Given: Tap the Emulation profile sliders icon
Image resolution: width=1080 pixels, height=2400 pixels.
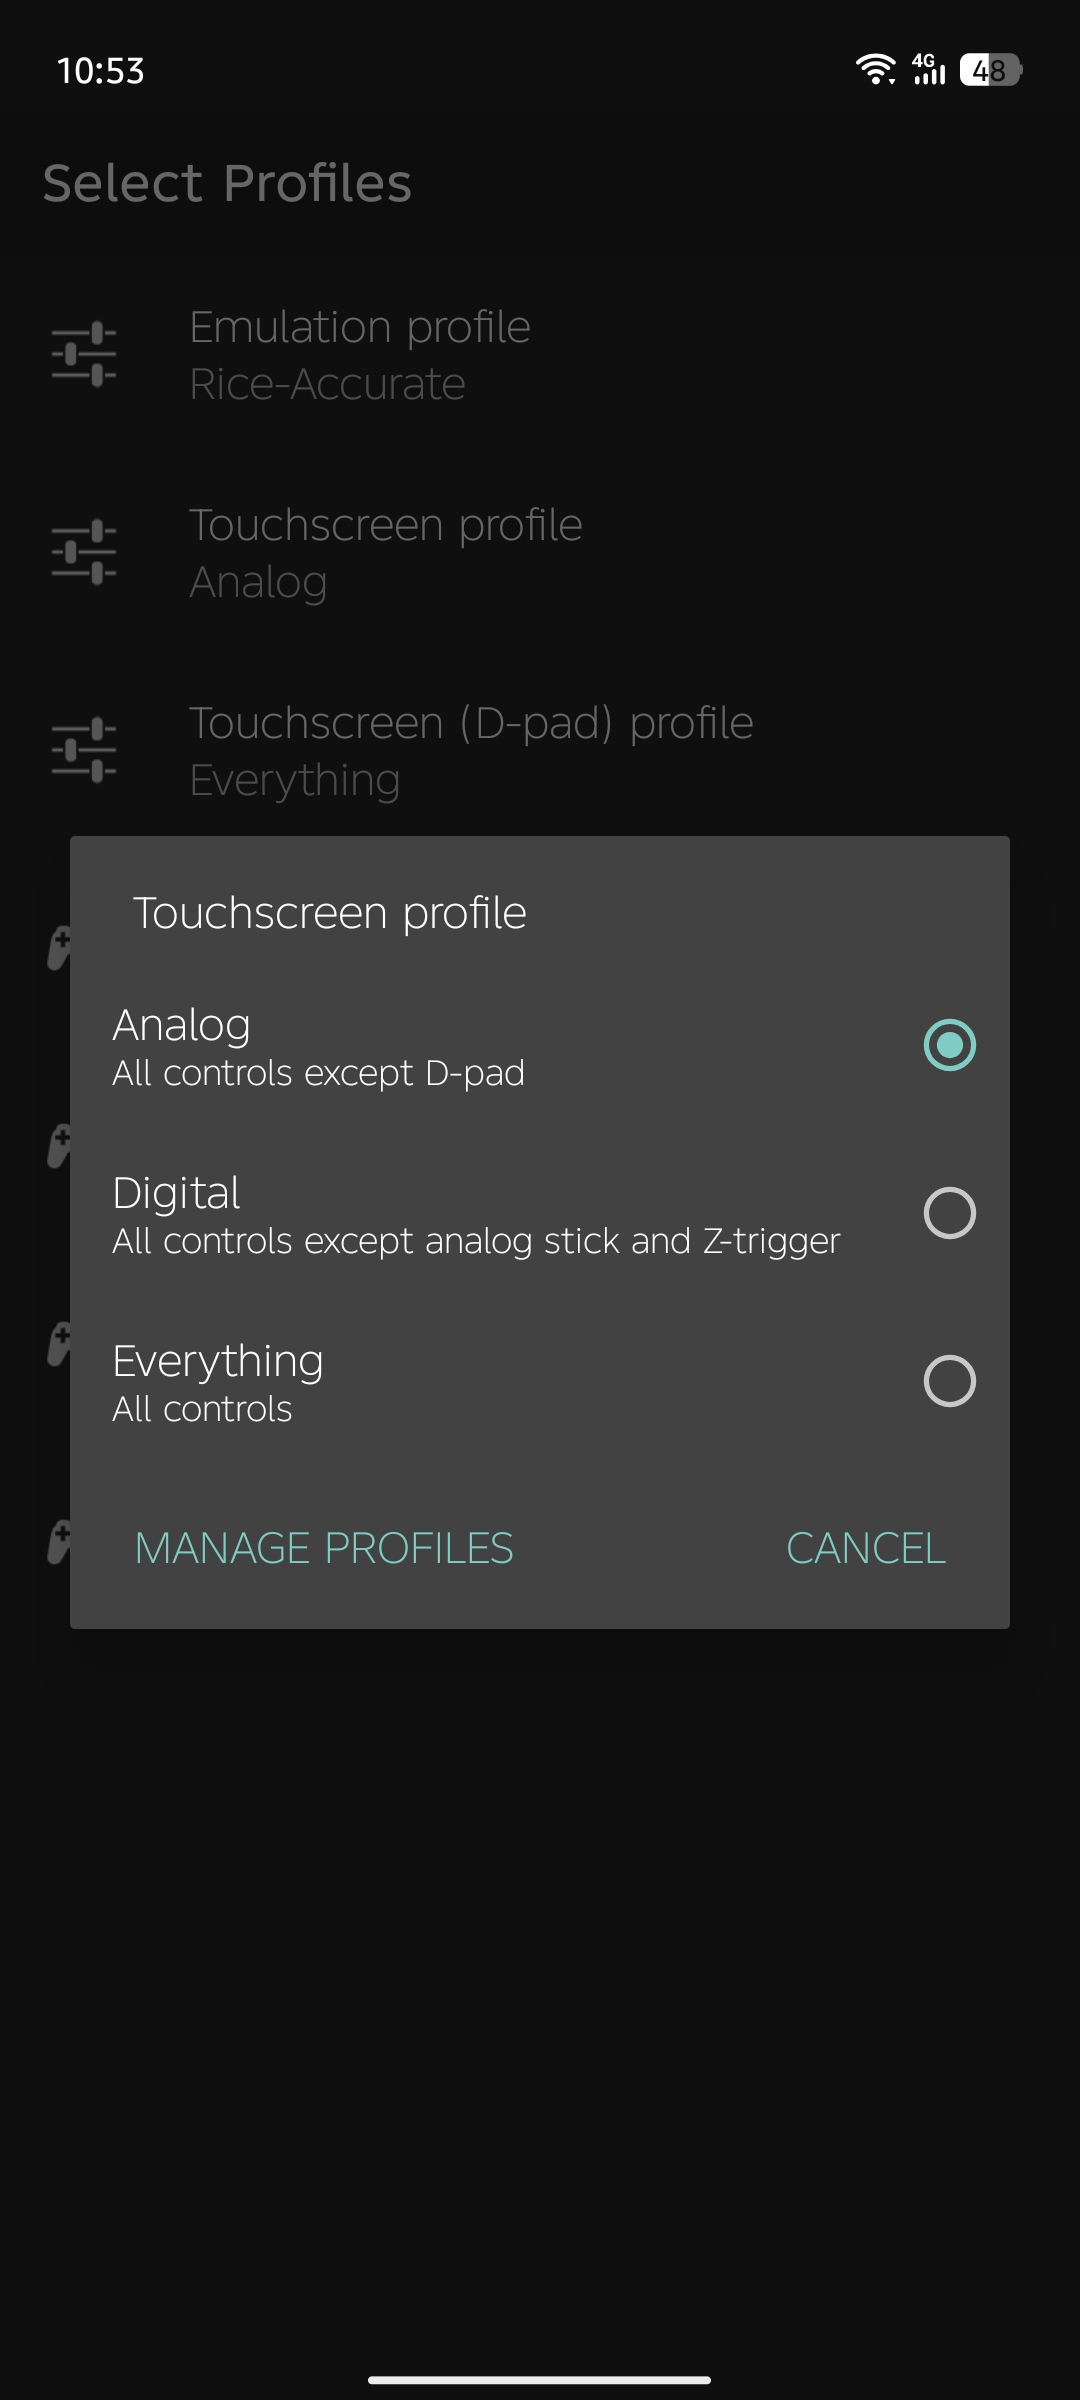Looking at the screenshot, I should coord(84,354).
